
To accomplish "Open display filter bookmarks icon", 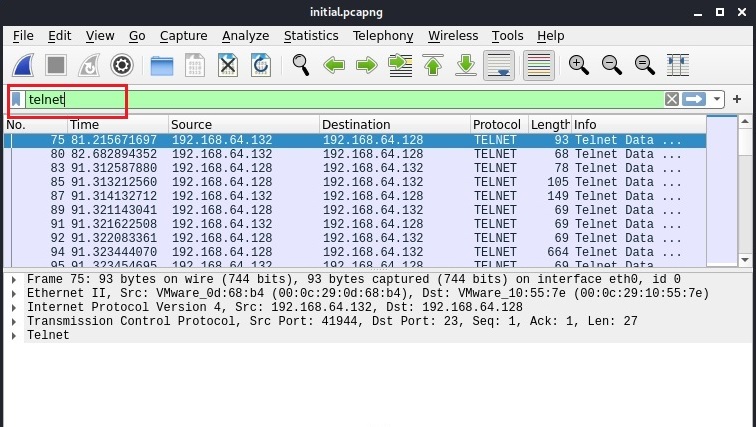I will pyautogui.click(x=16, y=99).
